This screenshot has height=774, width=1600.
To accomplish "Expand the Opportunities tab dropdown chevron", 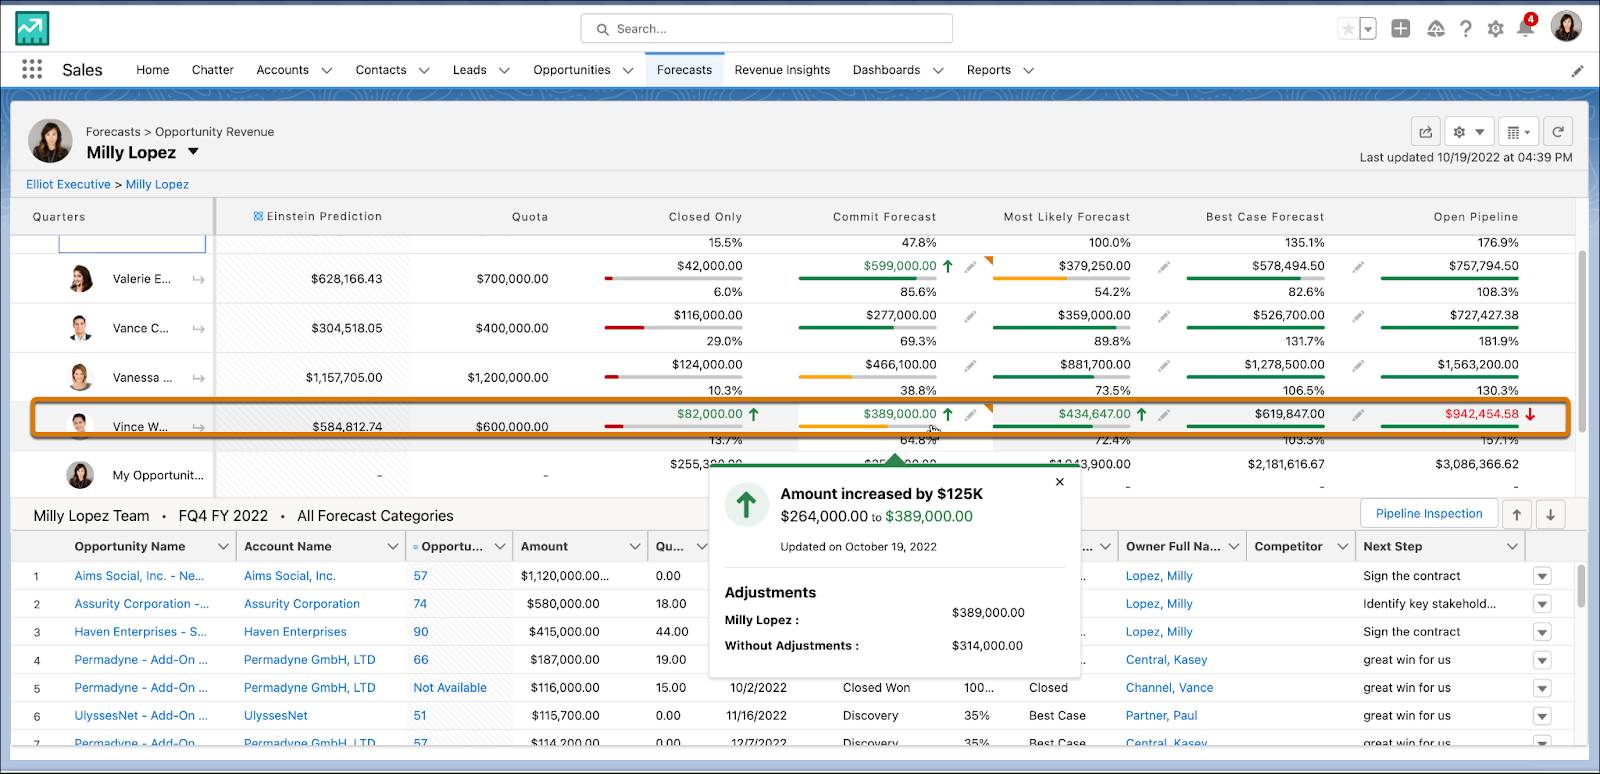I will [628, 70].
